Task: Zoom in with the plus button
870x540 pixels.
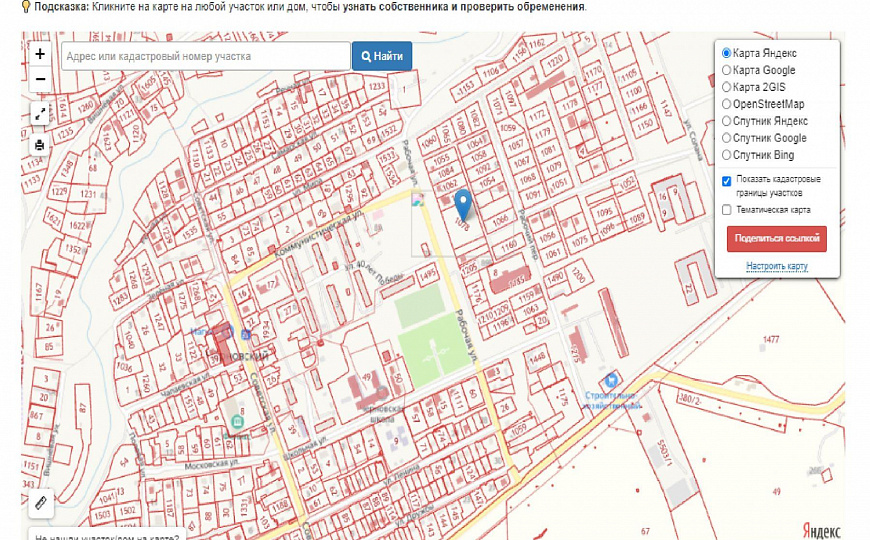Action: [x=40, y=55]
